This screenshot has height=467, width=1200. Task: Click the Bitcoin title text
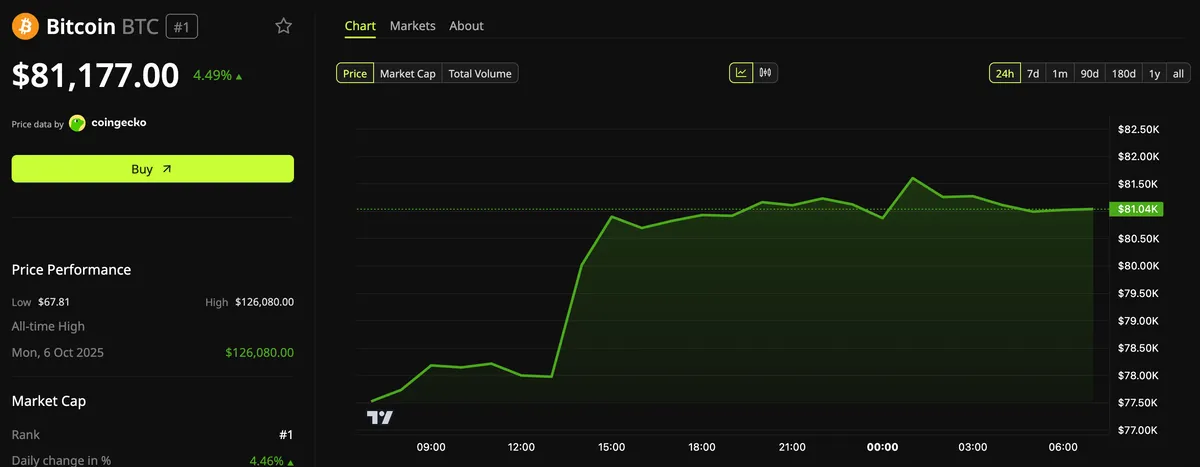pos(81,27)
